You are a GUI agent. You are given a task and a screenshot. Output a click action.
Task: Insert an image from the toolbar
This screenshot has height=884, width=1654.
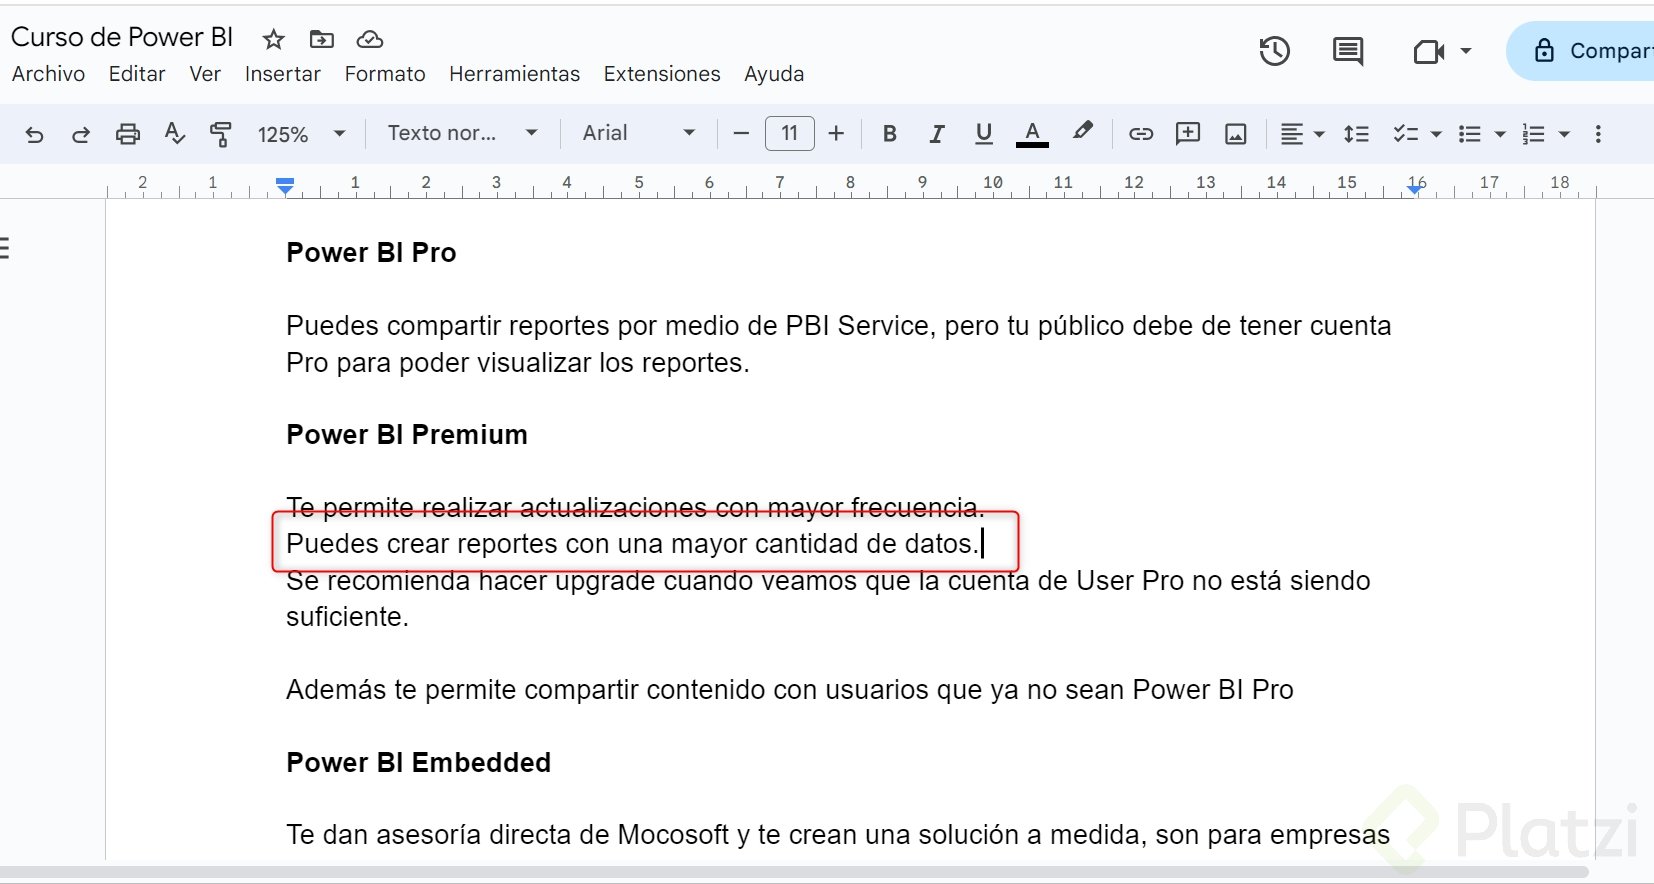point(1236,134)
